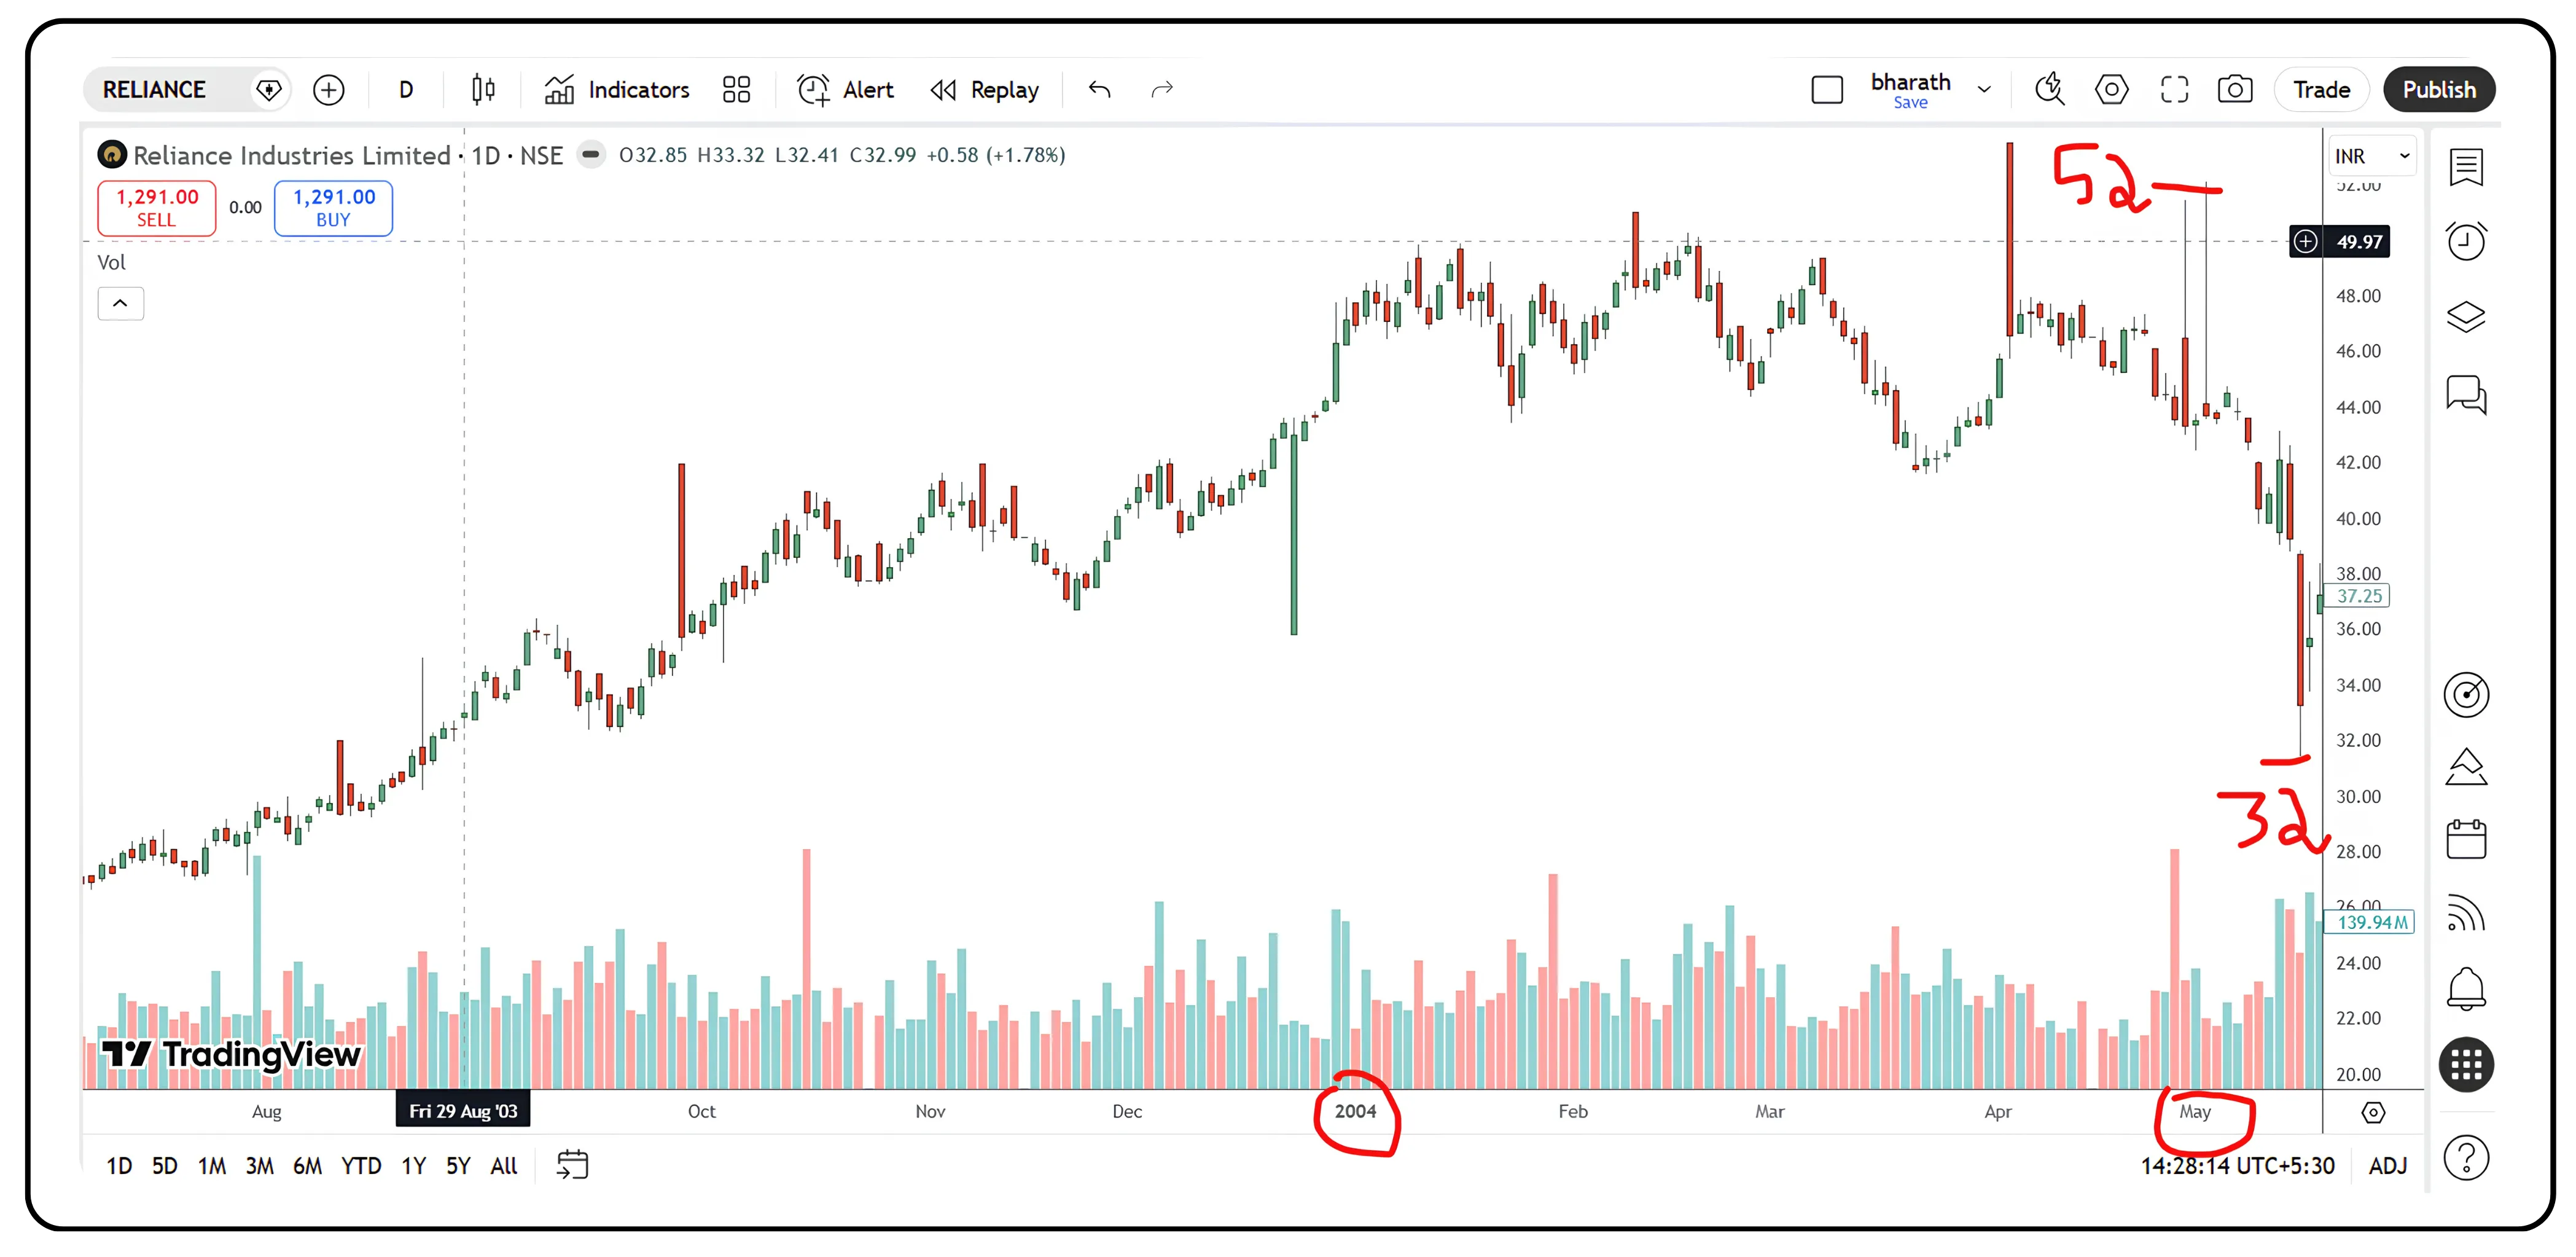2576x1257 pixels.
Task: Select the 3M date range
Action: (x=259, y=1166)
